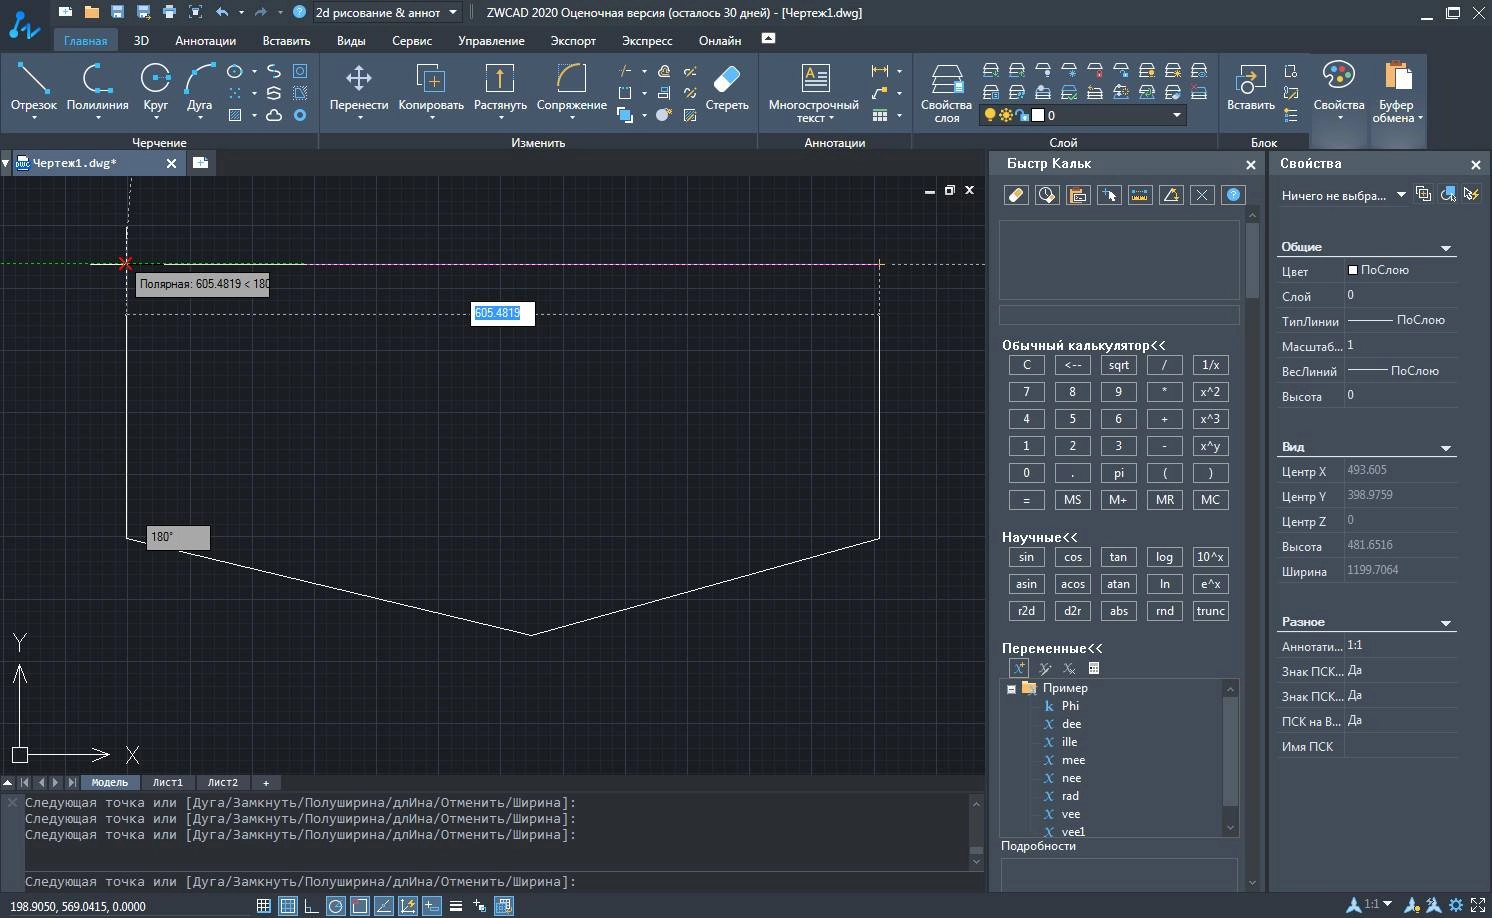This screenshot has height=918, width=1492.
Task: Click the Вставить block insert icon
Action: coord(1250,87)
